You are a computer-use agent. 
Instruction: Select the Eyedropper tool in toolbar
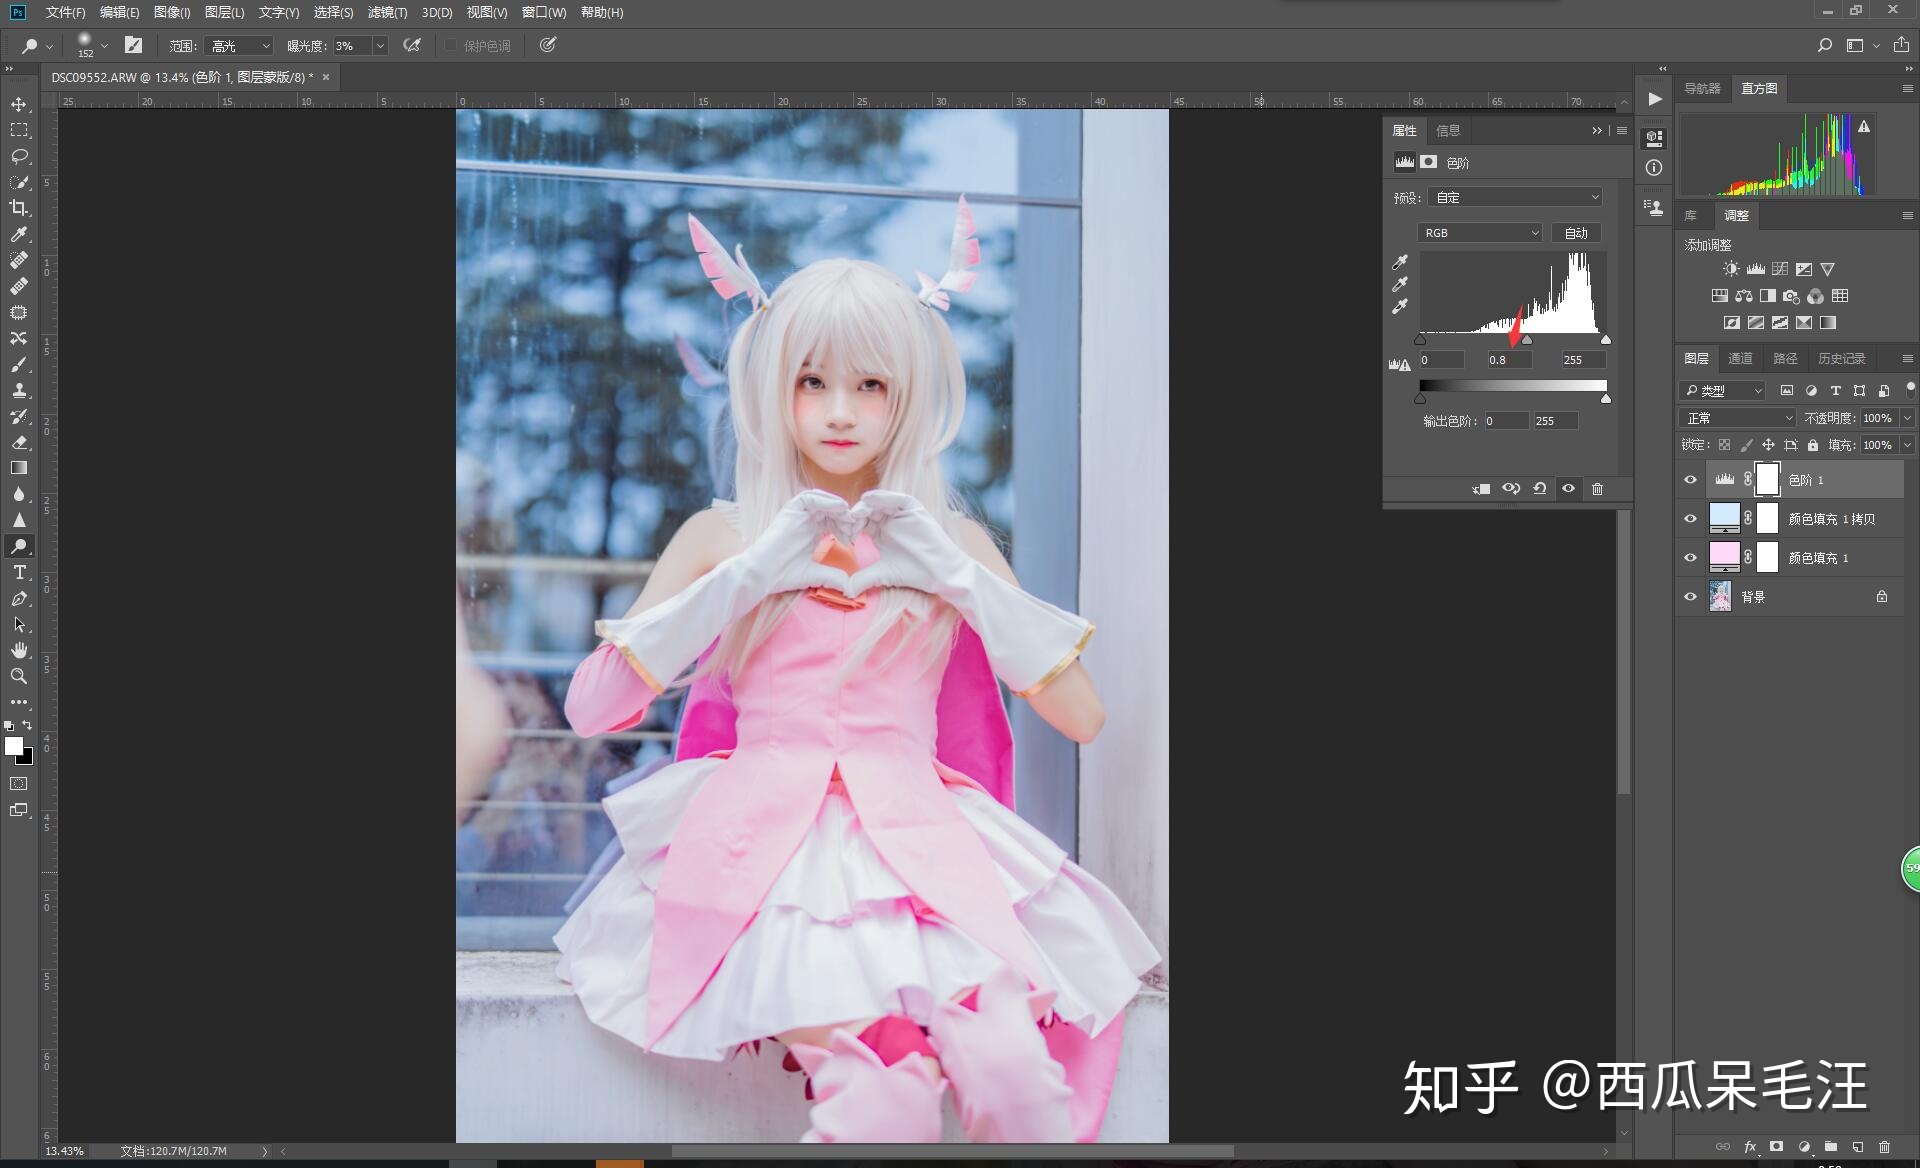[19, 234]
